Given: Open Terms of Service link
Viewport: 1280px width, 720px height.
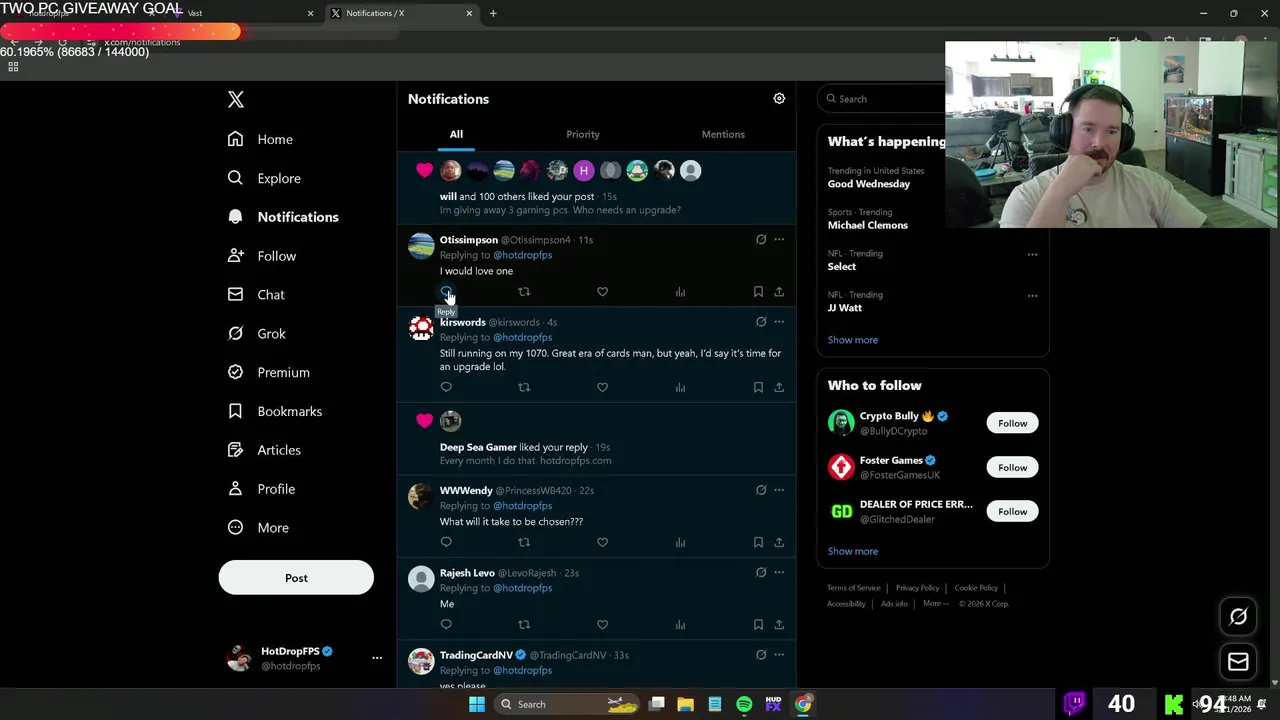Looking at the screenshot, I should tap(854, 588).
